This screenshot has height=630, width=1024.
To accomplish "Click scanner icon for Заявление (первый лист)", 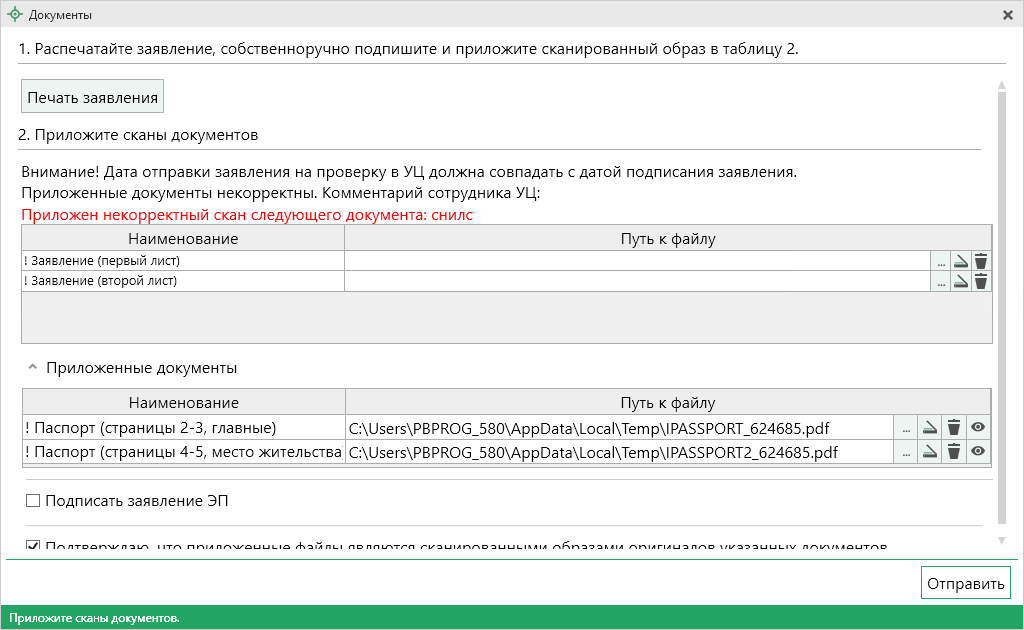I will [x=960, y=261].
